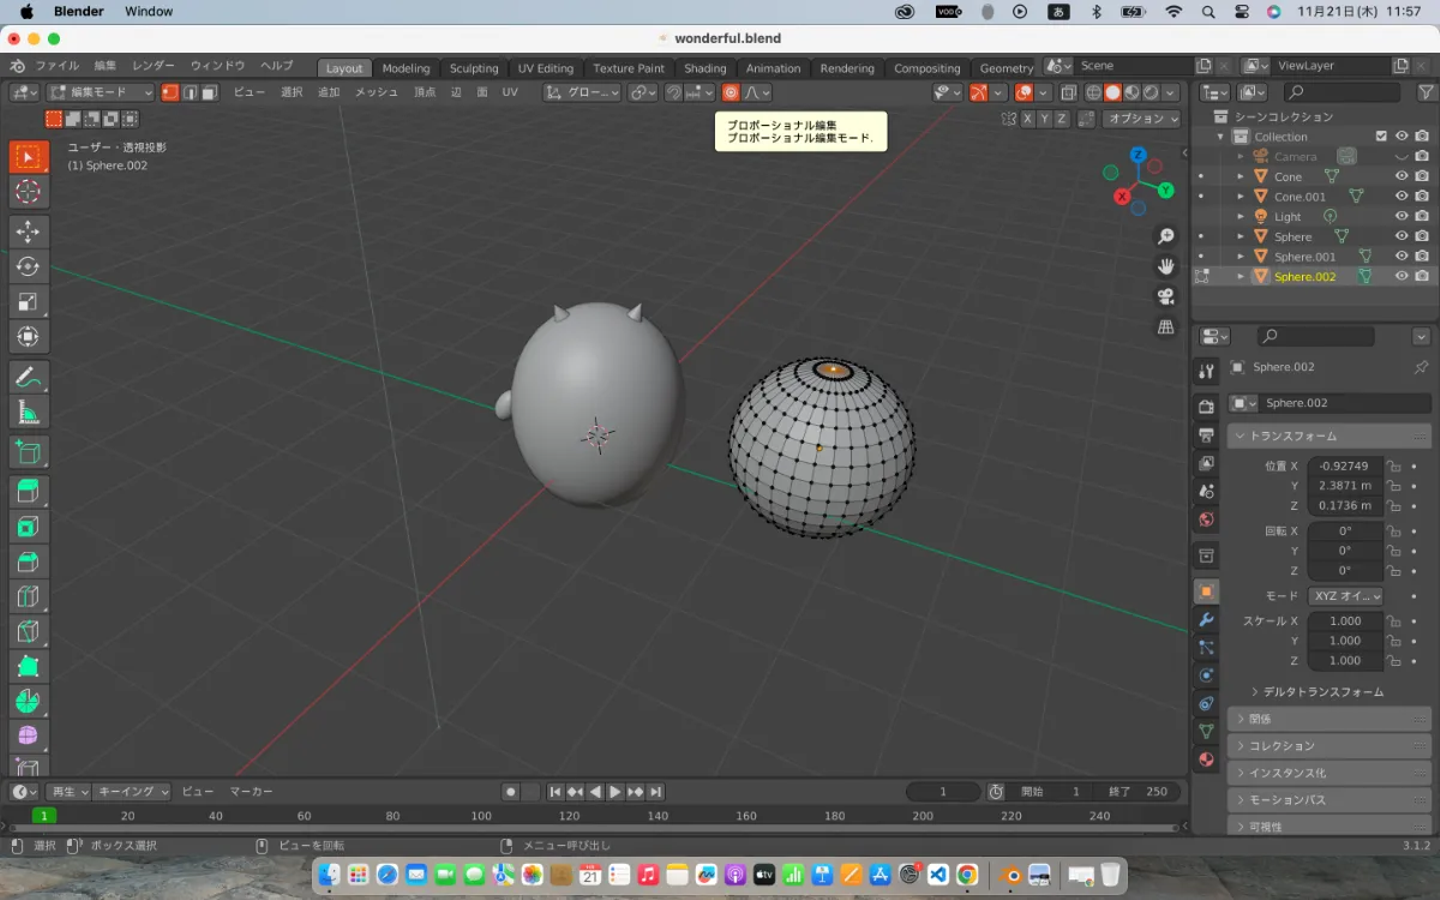Screen dimensions: 1440x900
Task: Select the Rotate tool in the left toolbar
Action: (x=28, y=266)
